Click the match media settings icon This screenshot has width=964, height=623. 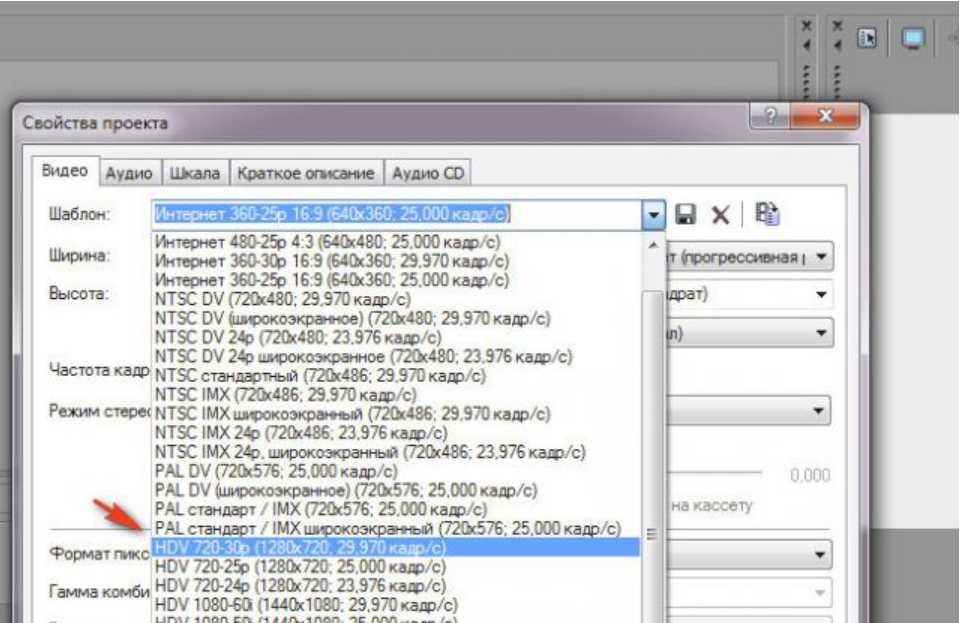point(767,214)
